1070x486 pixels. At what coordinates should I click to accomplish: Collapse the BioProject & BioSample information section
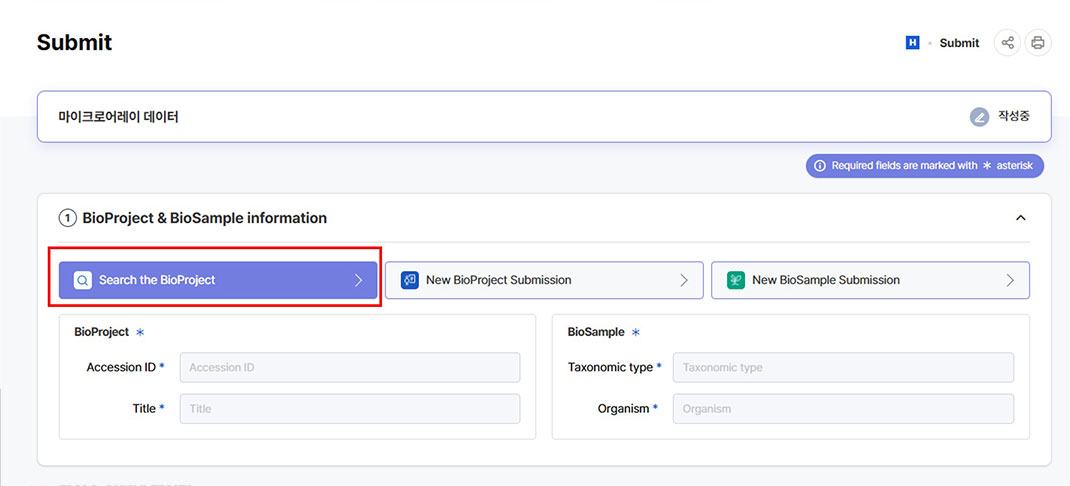pos(1020,218)
